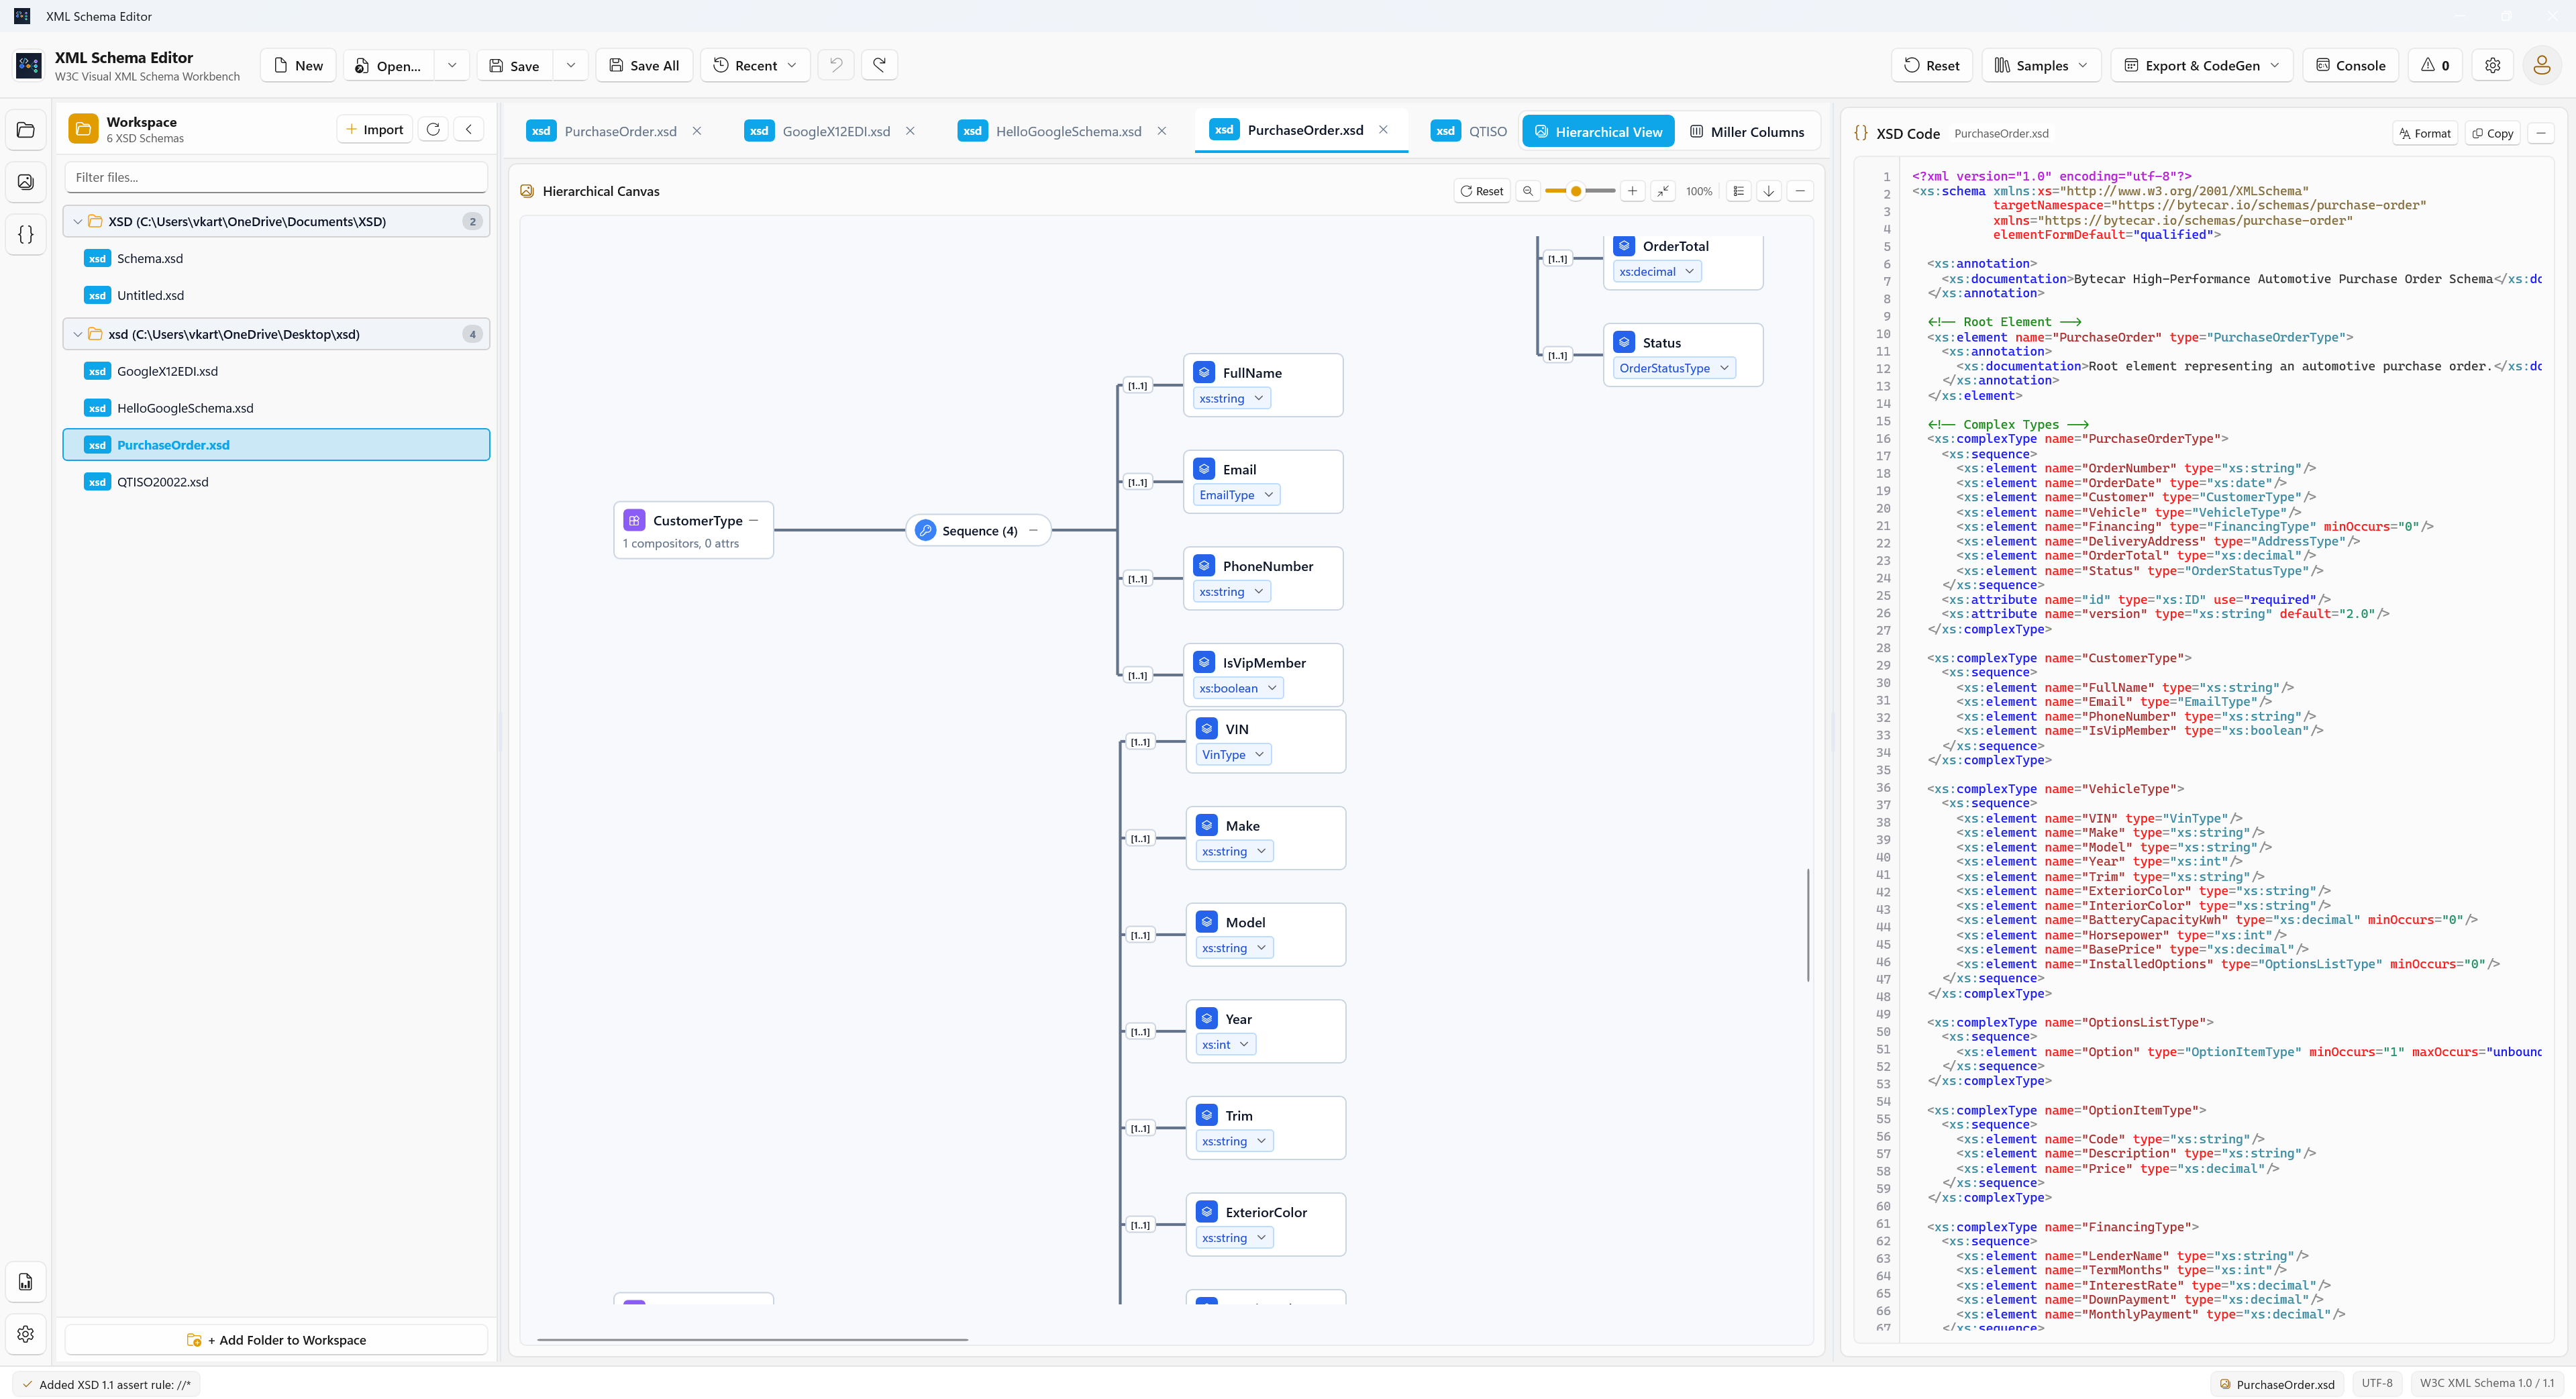
Task: Open QTISO20022.xsd in the workspace tree
Action: 276,482
